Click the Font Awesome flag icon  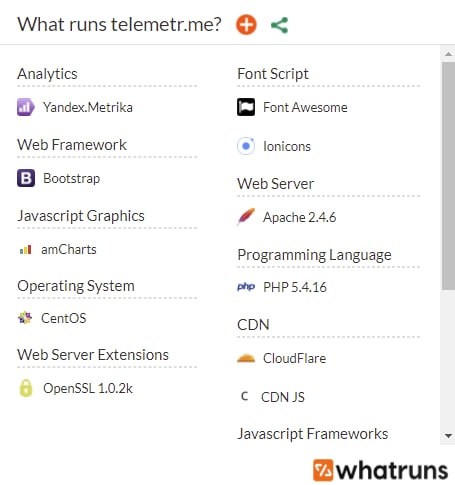(246, 107)
